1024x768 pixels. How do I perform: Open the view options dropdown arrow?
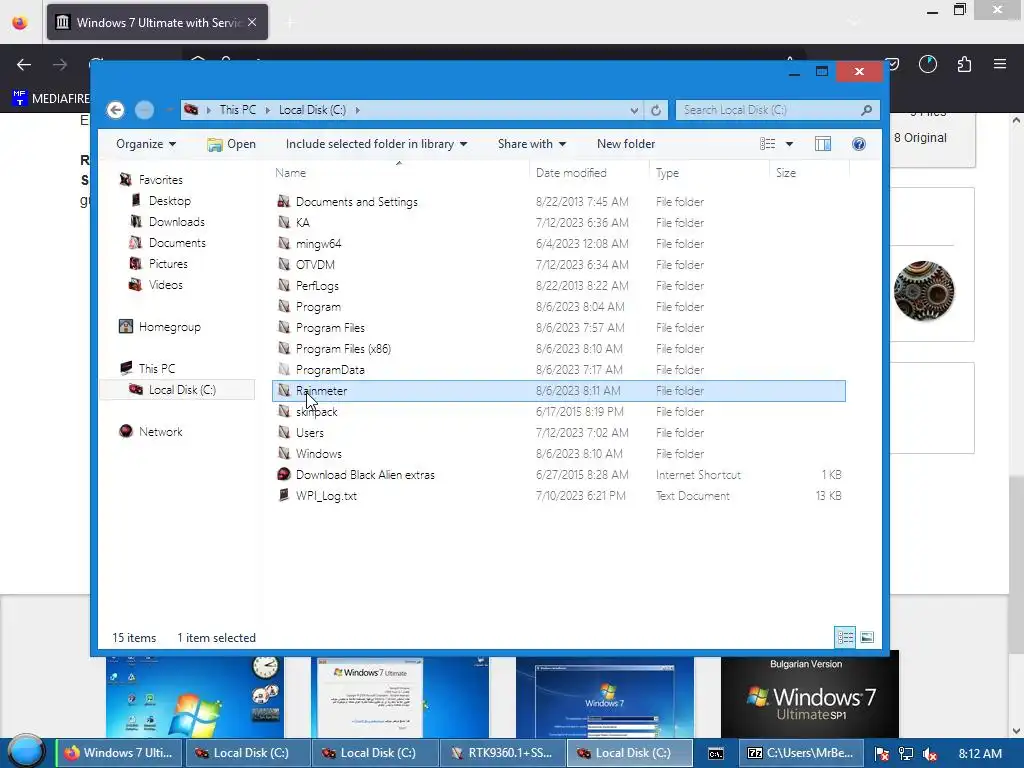[x=789, y=144]
